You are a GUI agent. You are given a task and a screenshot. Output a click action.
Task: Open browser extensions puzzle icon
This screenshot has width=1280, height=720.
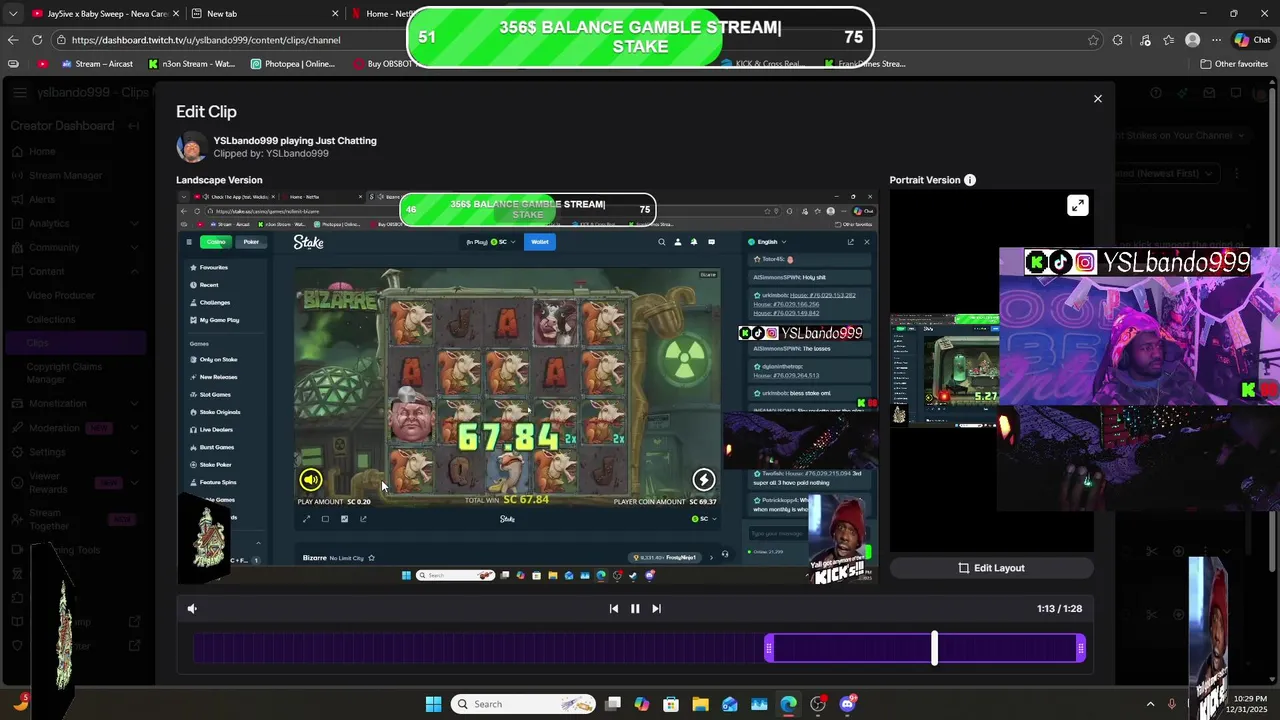[1118, 40]
